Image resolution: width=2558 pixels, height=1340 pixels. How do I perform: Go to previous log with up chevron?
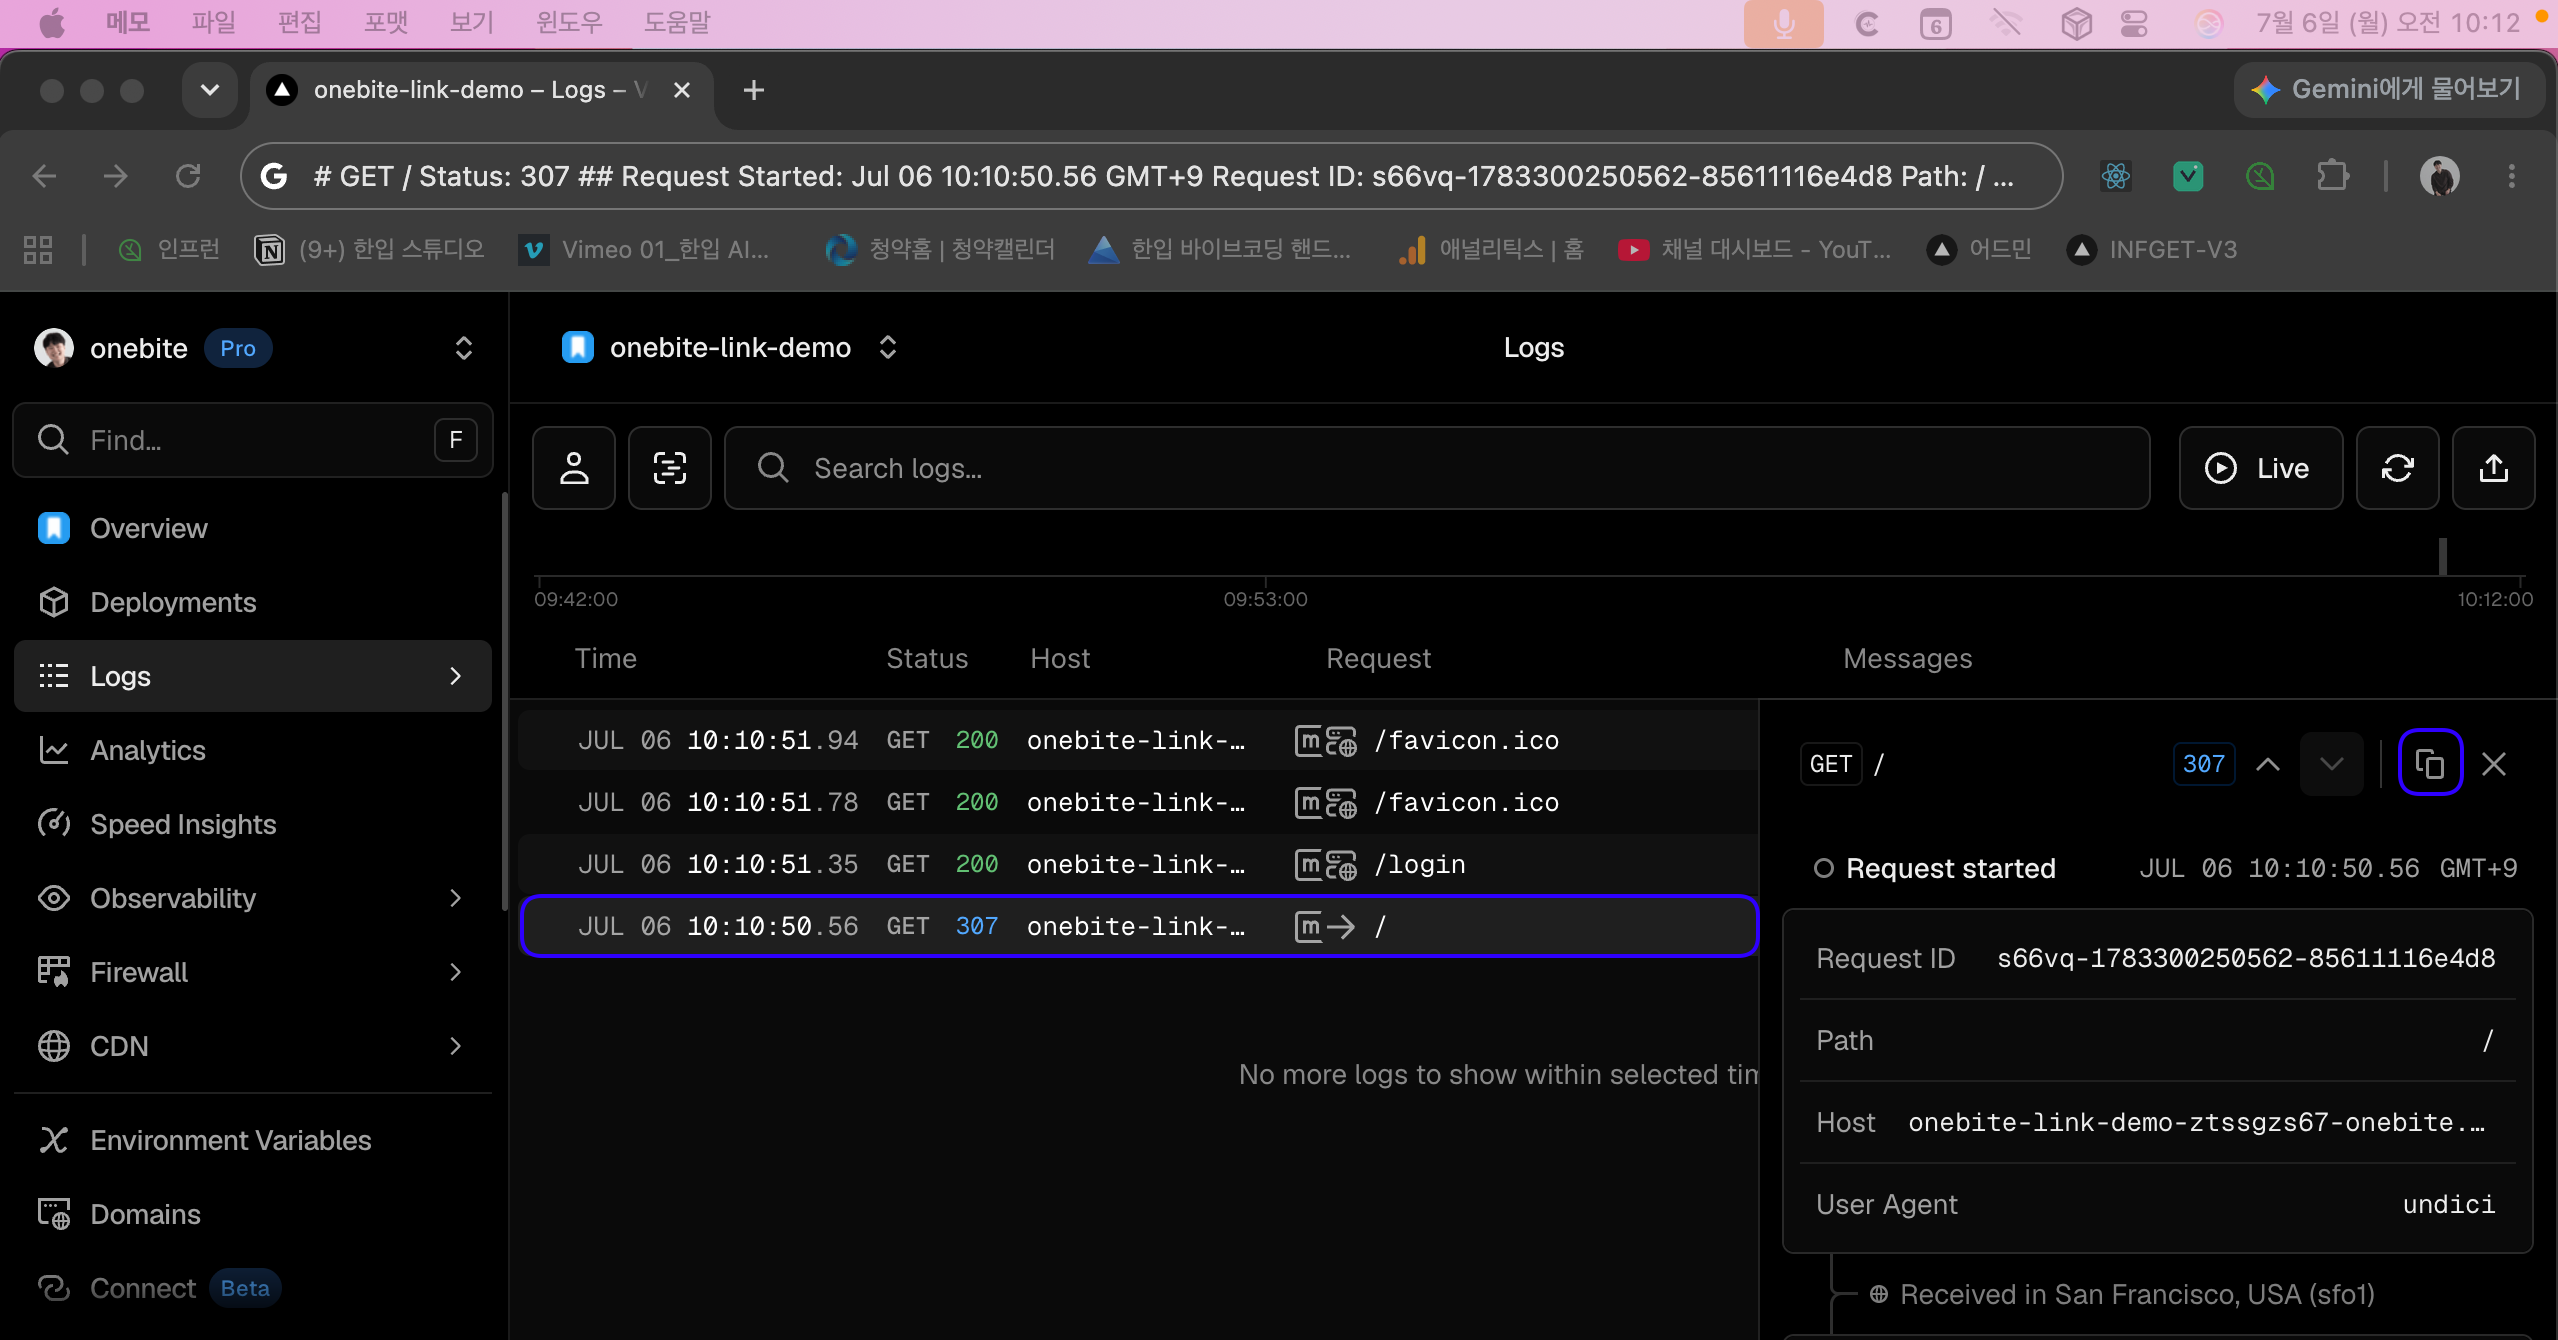point(2268,763)
